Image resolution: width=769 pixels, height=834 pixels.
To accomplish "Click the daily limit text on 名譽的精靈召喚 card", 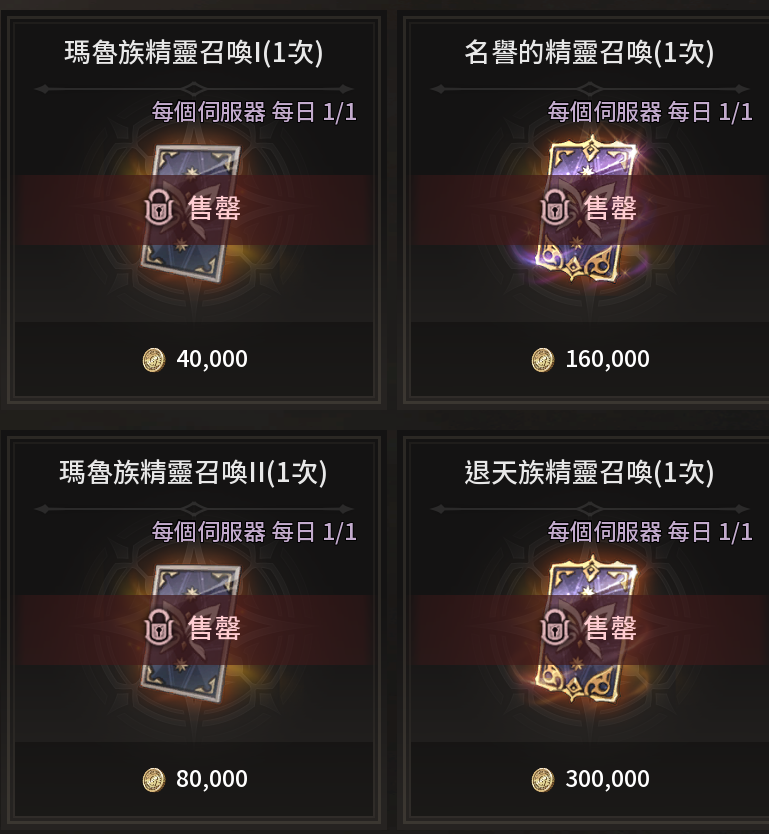I will [x=650, y=112].
